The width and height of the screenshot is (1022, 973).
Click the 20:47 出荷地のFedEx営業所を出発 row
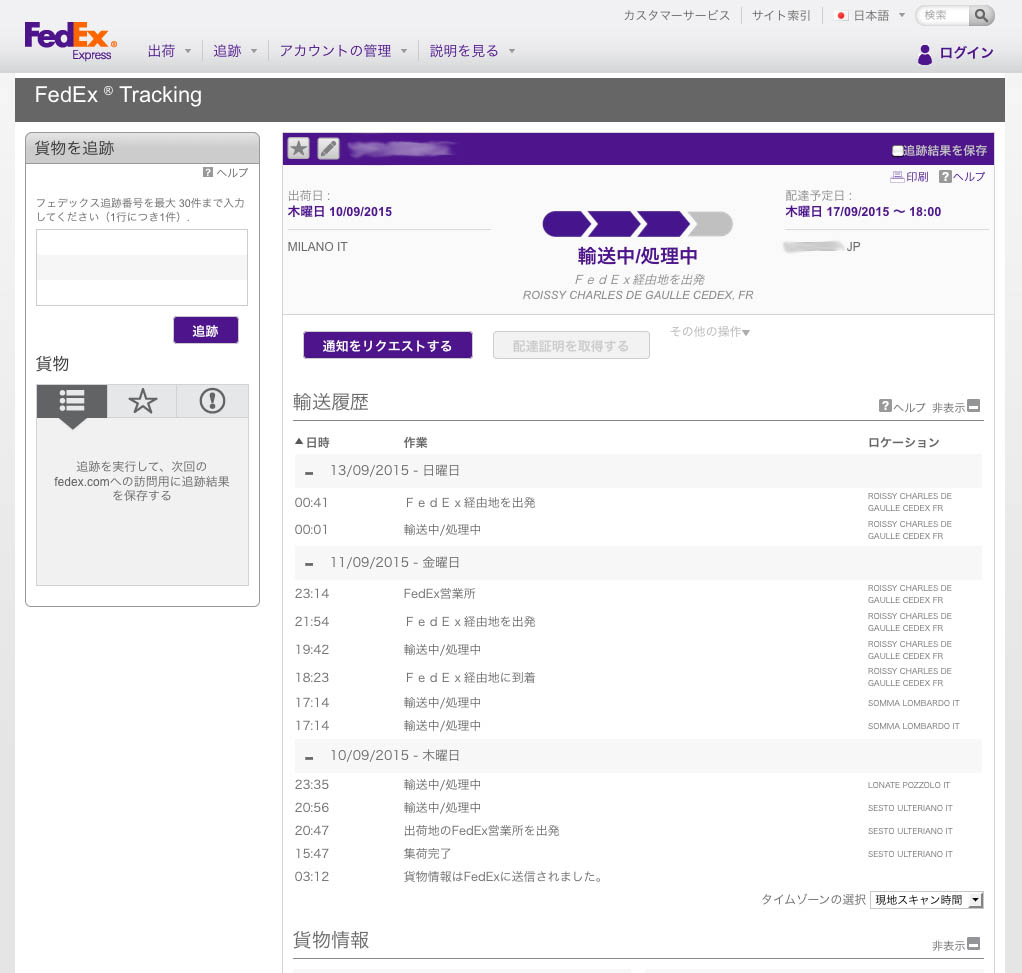637,831
